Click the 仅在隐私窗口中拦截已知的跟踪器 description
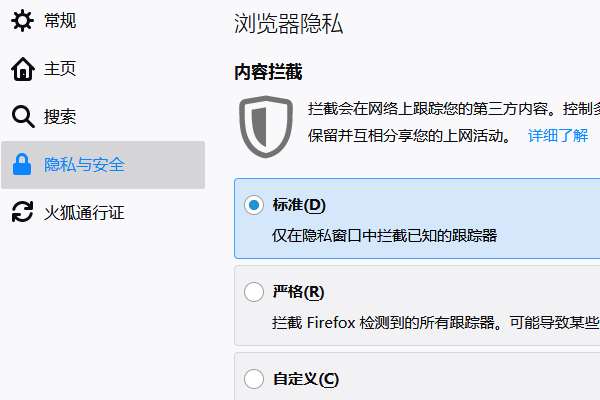Screen dimensions: 600x400 385,236
